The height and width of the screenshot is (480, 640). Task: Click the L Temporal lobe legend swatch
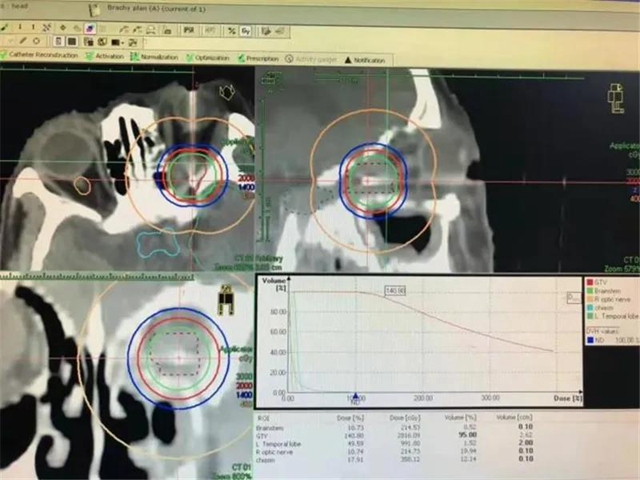pos(589,316)
